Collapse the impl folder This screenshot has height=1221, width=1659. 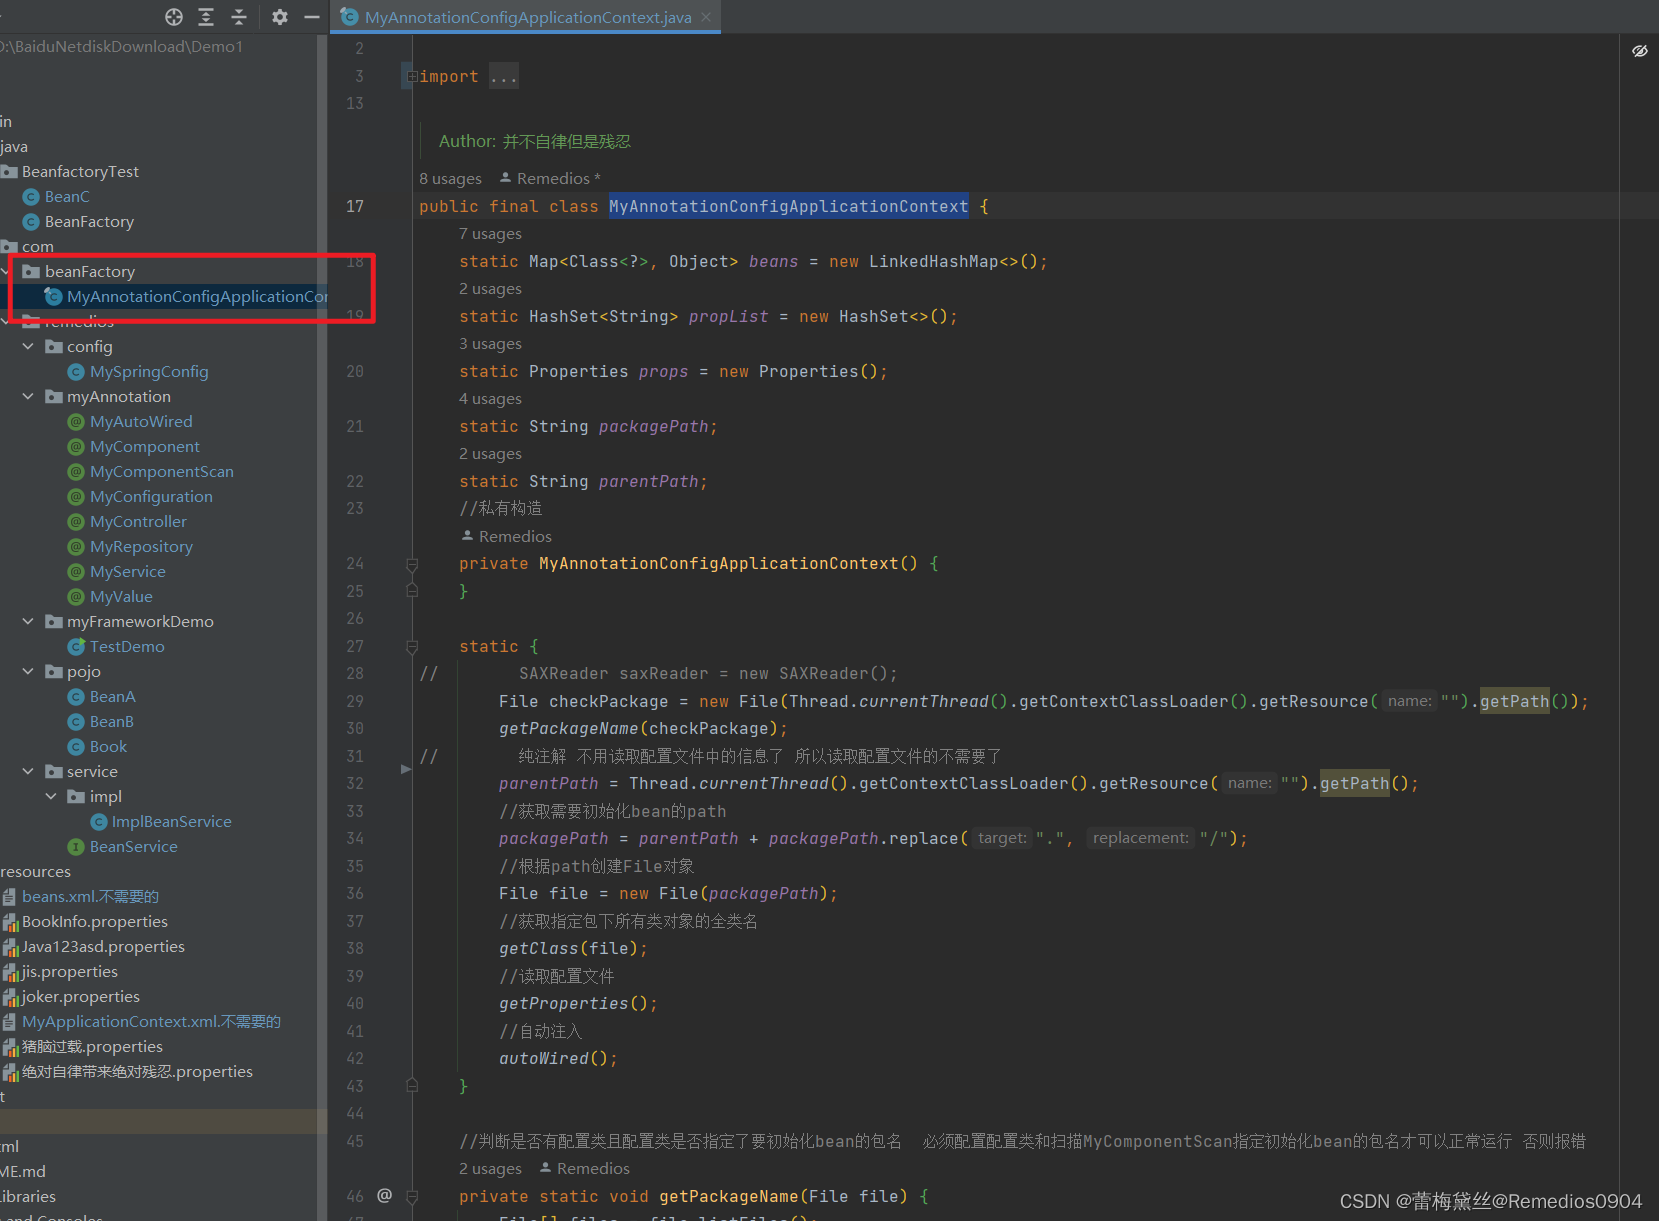coord(51,797)
